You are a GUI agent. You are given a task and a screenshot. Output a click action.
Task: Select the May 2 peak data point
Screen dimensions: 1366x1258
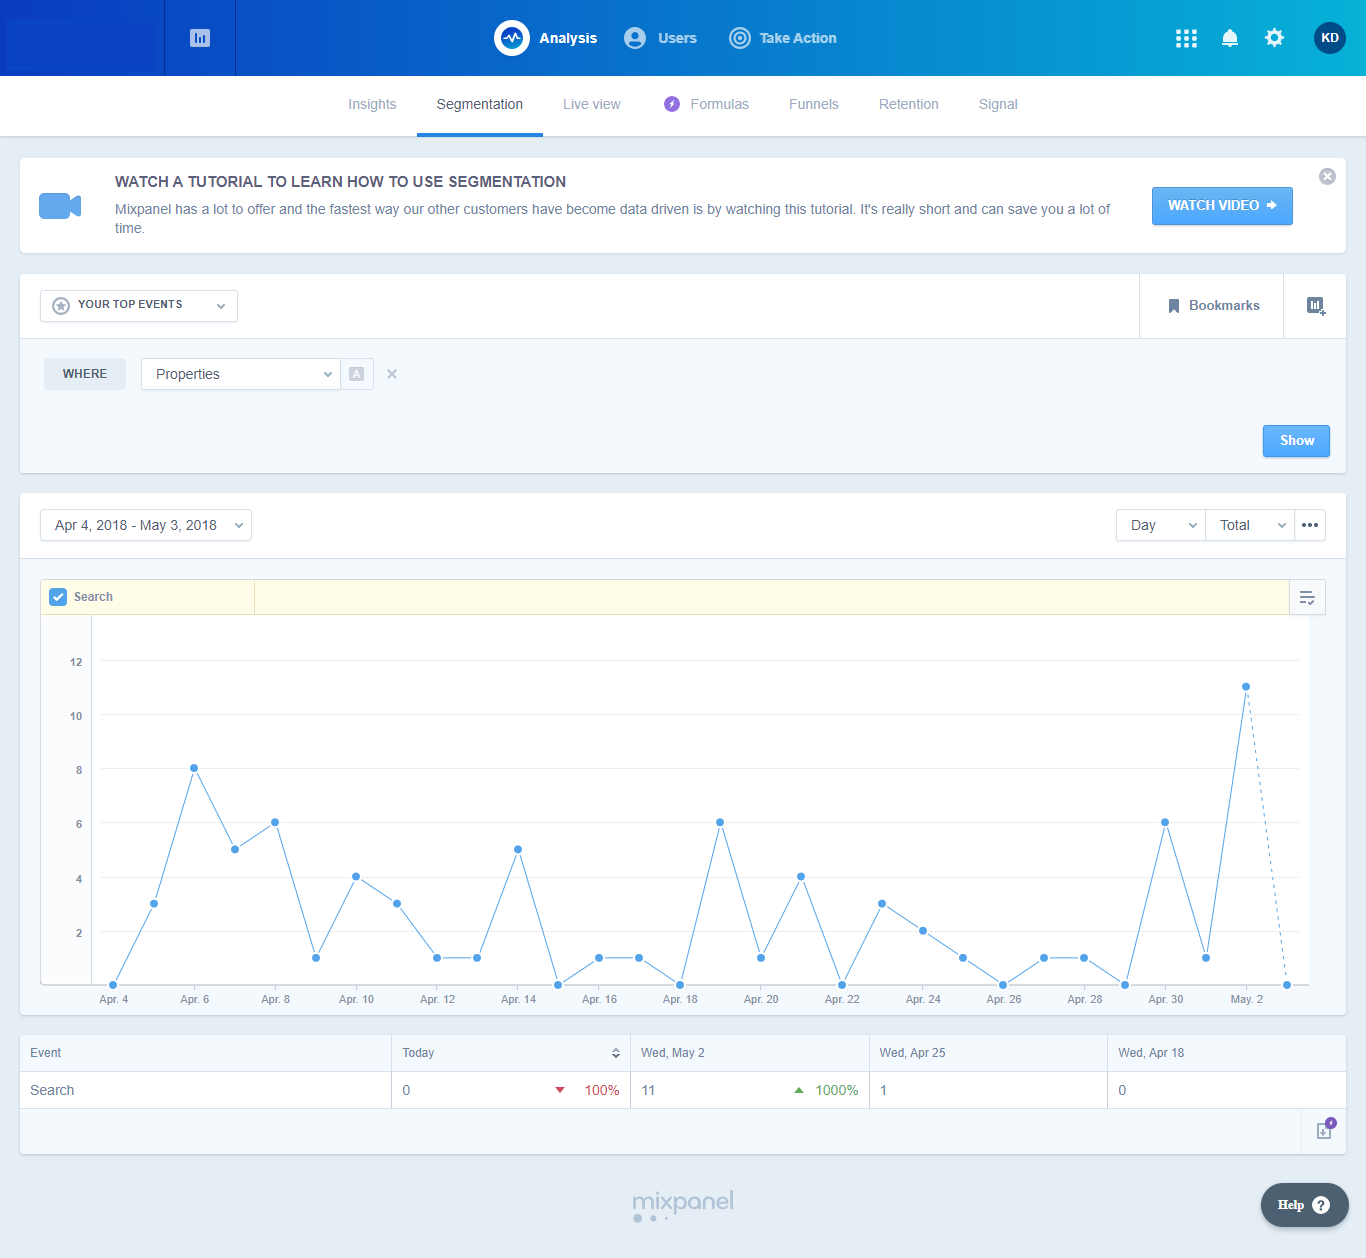tap(1246, 687)
